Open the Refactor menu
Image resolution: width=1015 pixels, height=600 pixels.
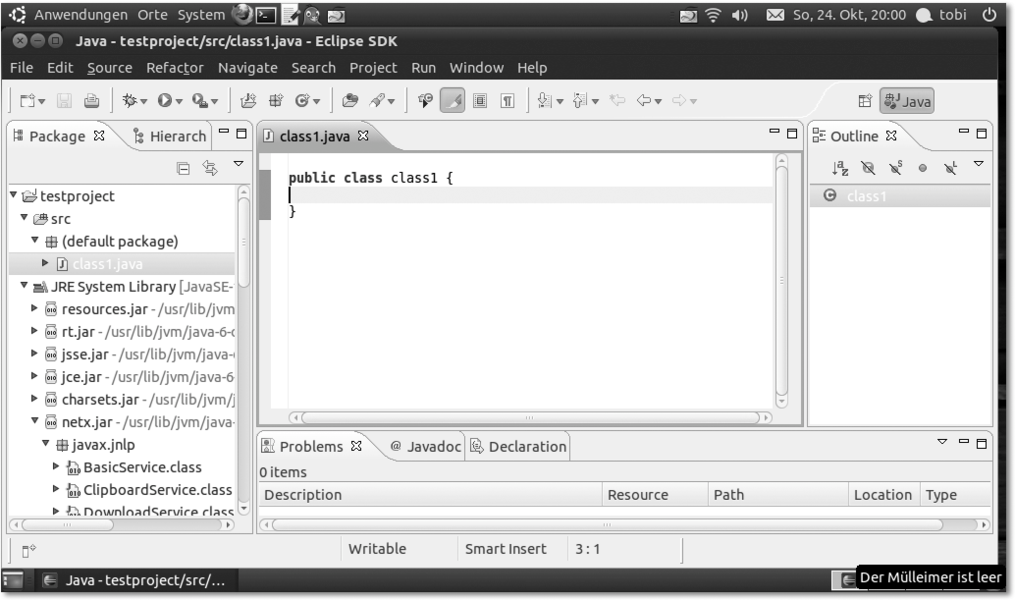[x=174, y=68]
